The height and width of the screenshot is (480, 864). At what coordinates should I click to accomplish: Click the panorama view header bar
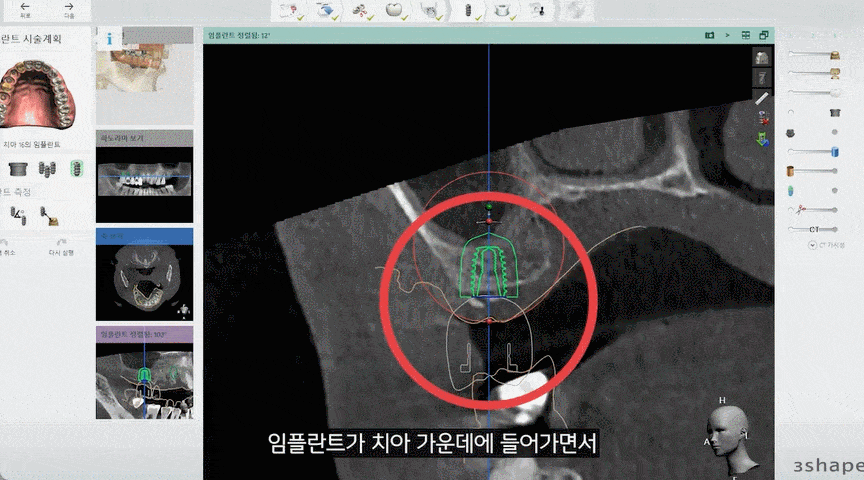click(145, 138)
